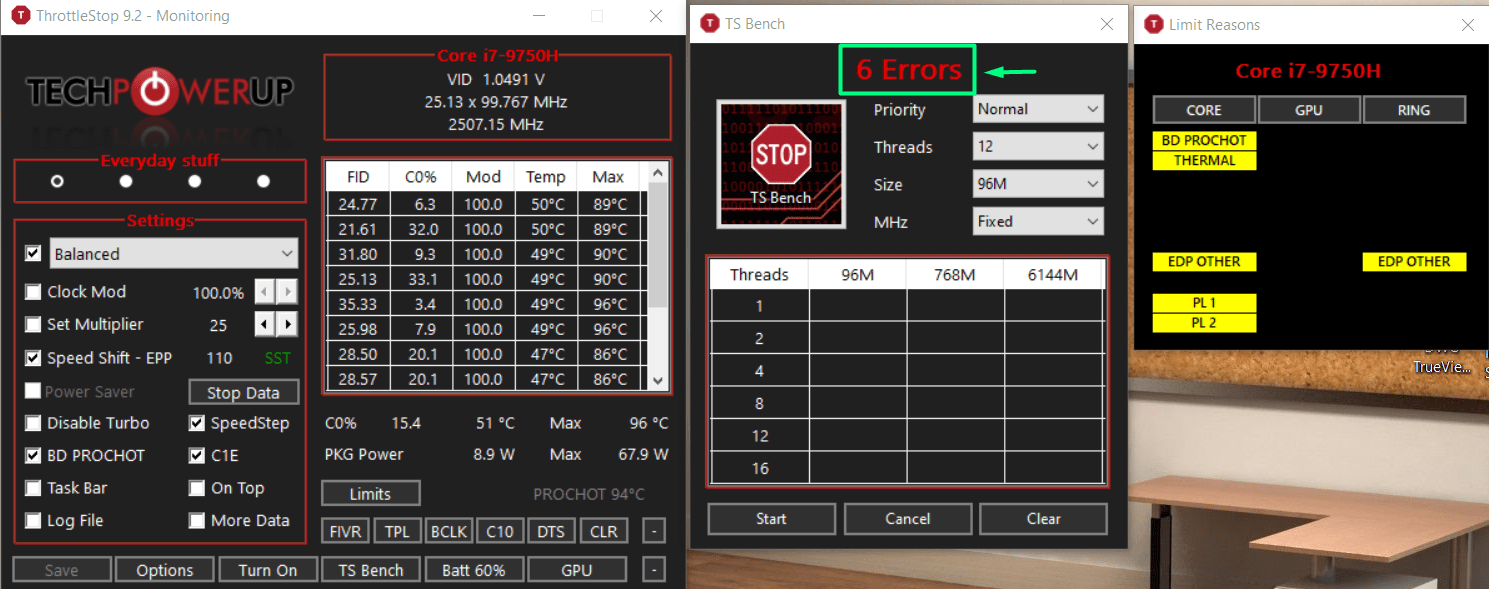This screenshot has width=1489, height=589.
Task: Select the second Everyday stuff profile radio button
Action: (125, 181)
